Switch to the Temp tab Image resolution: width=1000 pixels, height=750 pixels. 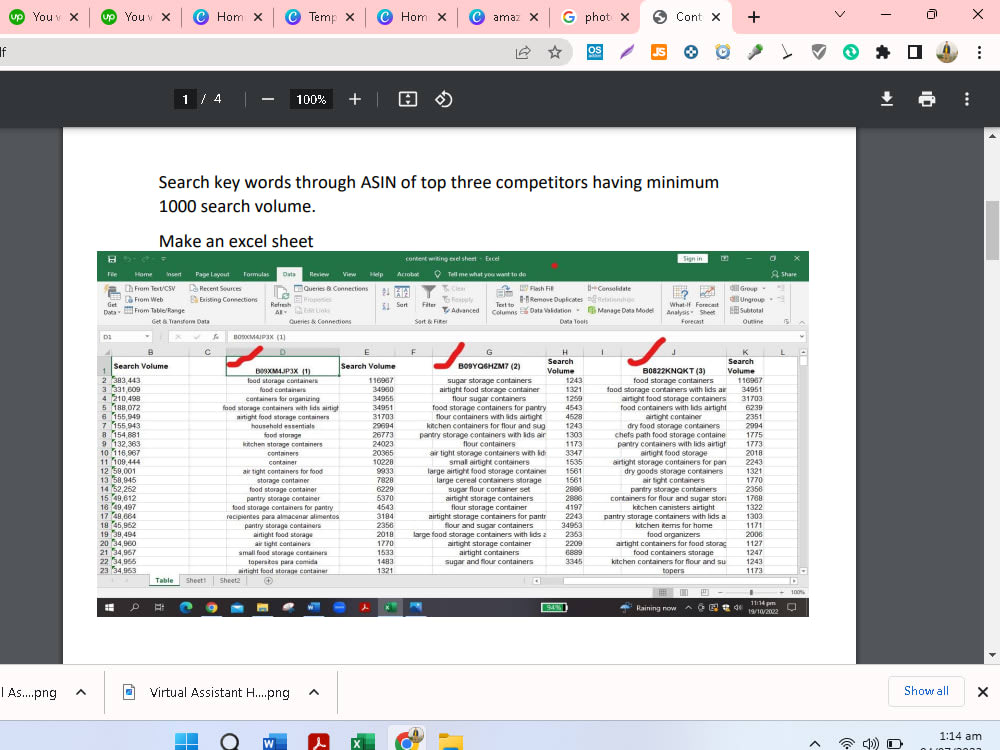coord(320,17)
